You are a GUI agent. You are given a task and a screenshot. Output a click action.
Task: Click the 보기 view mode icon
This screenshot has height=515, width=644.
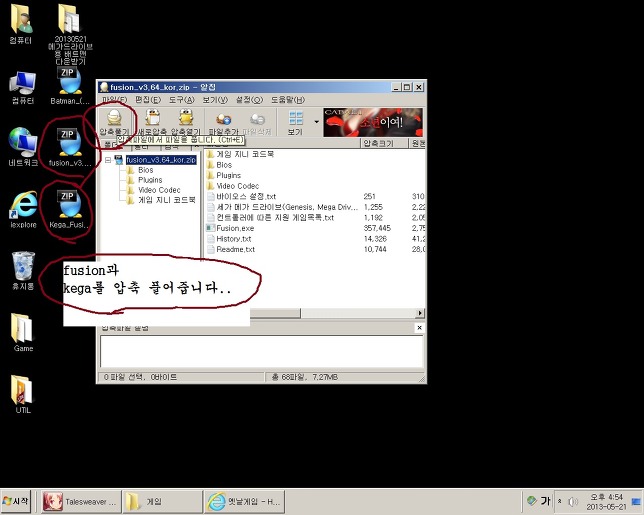[296, 122]
